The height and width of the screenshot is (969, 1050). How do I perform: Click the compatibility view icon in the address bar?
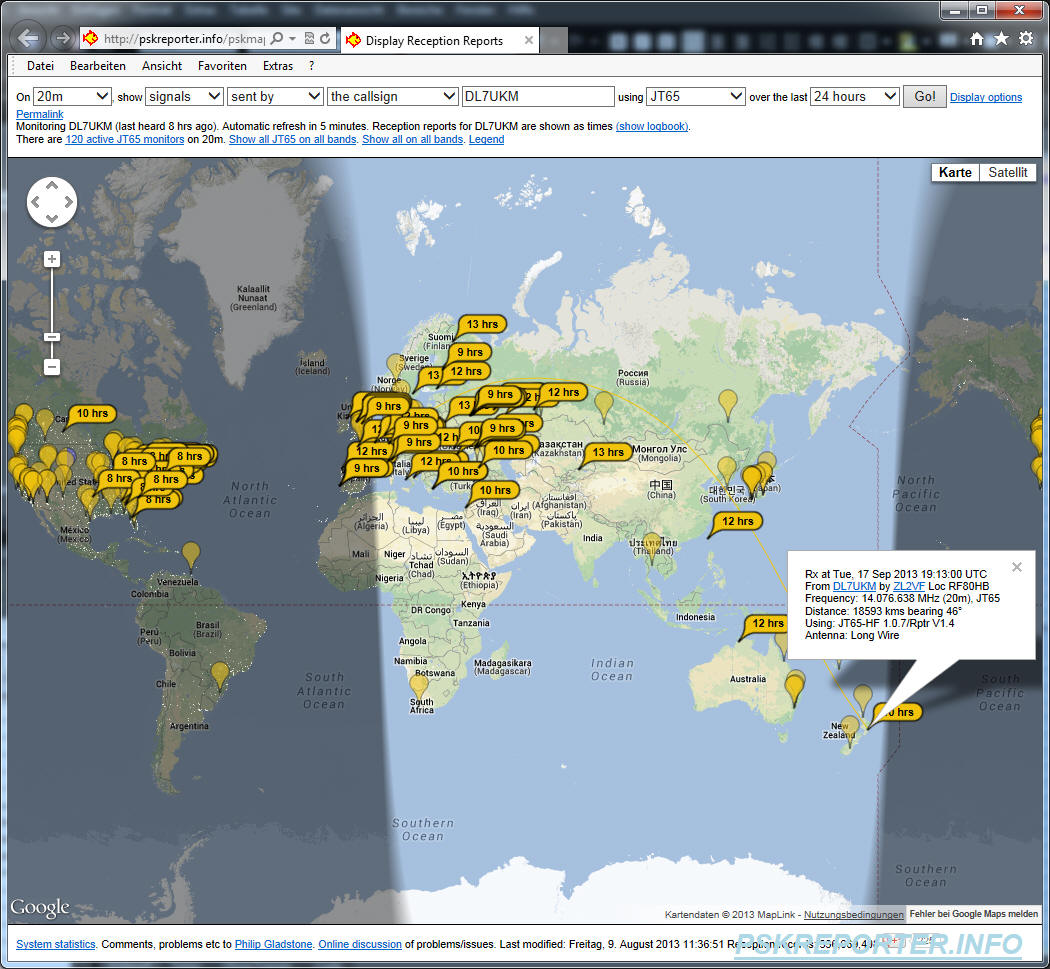coord(309,38)
